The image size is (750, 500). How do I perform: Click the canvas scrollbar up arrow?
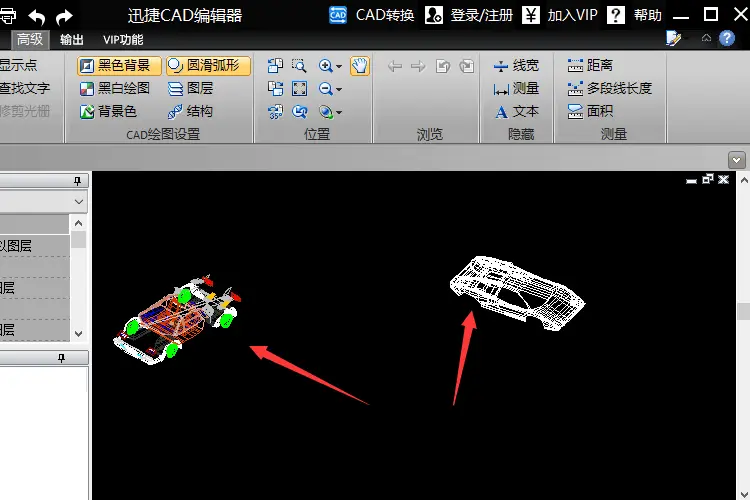point(744,180)
